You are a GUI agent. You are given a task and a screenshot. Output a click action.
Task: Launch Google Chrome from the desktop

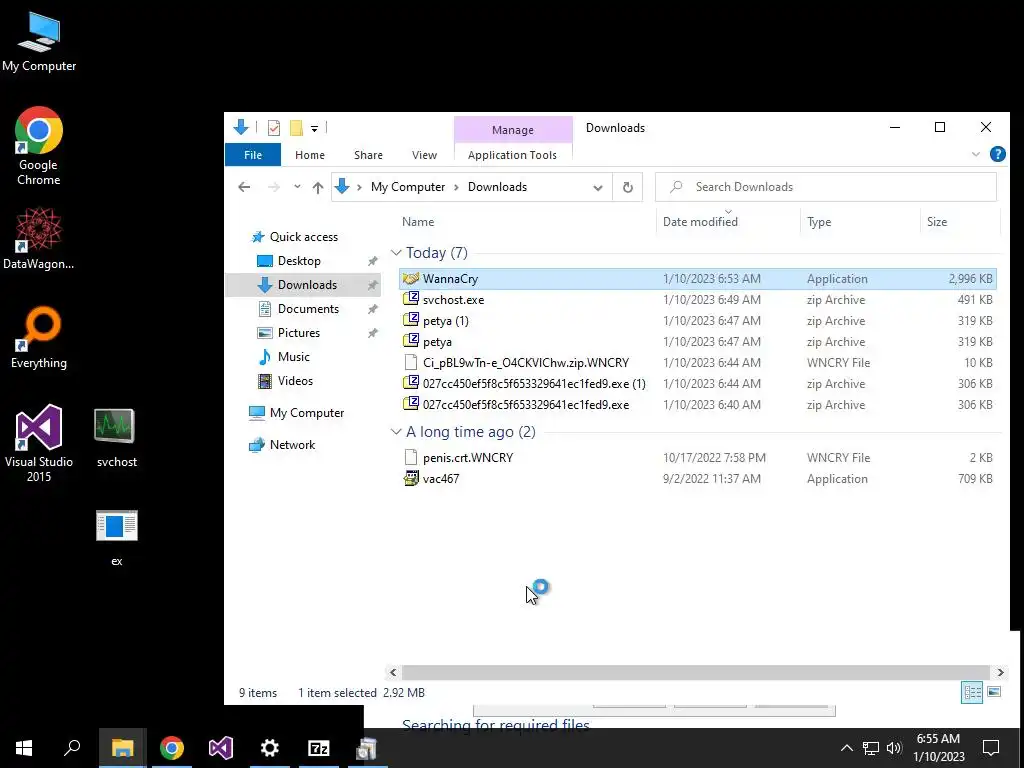point(39,145)
